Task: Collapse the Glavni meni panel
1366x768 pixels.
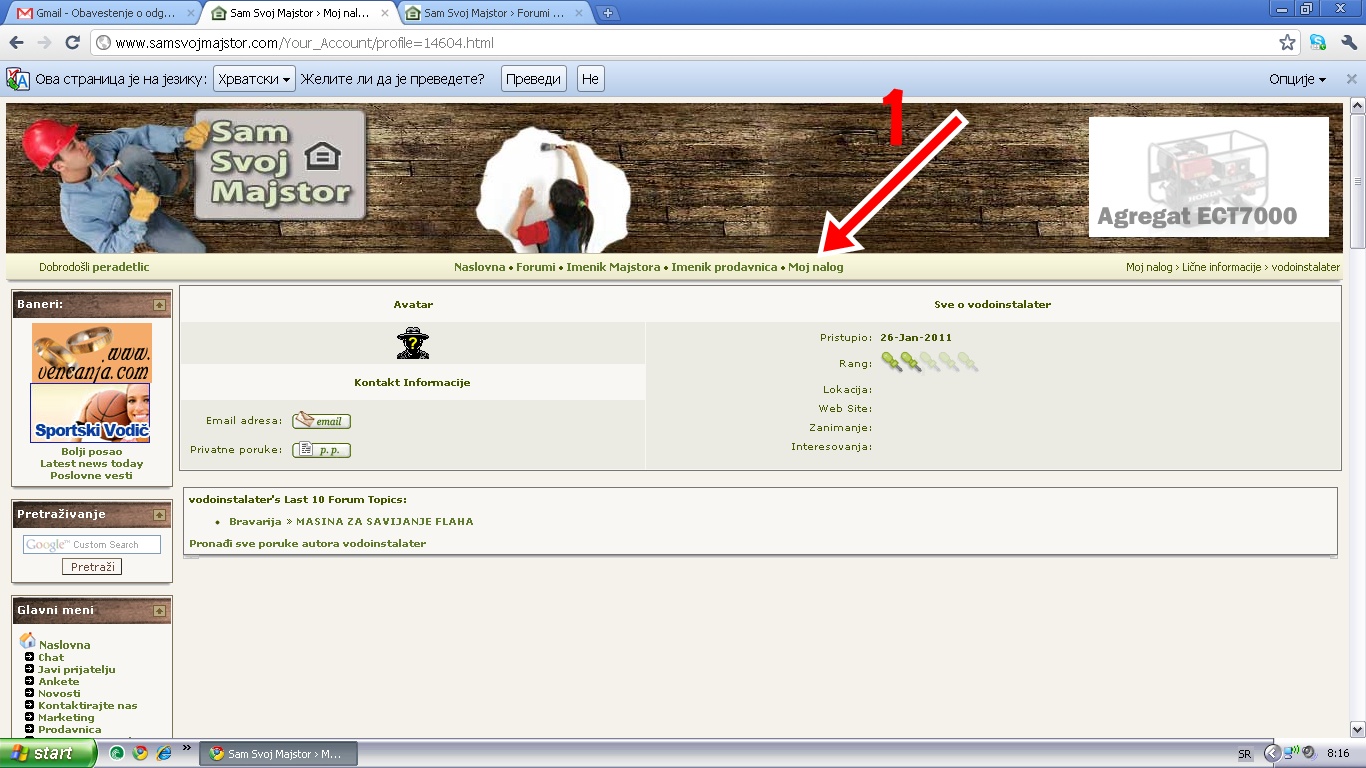Action: tap(159, 611)
